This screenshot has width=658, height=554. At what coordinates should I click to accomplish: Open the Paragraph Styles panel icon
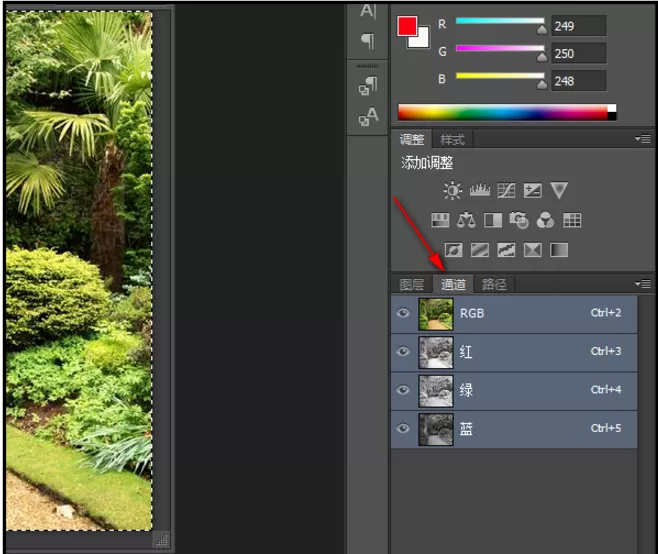[x=368, y=86]
